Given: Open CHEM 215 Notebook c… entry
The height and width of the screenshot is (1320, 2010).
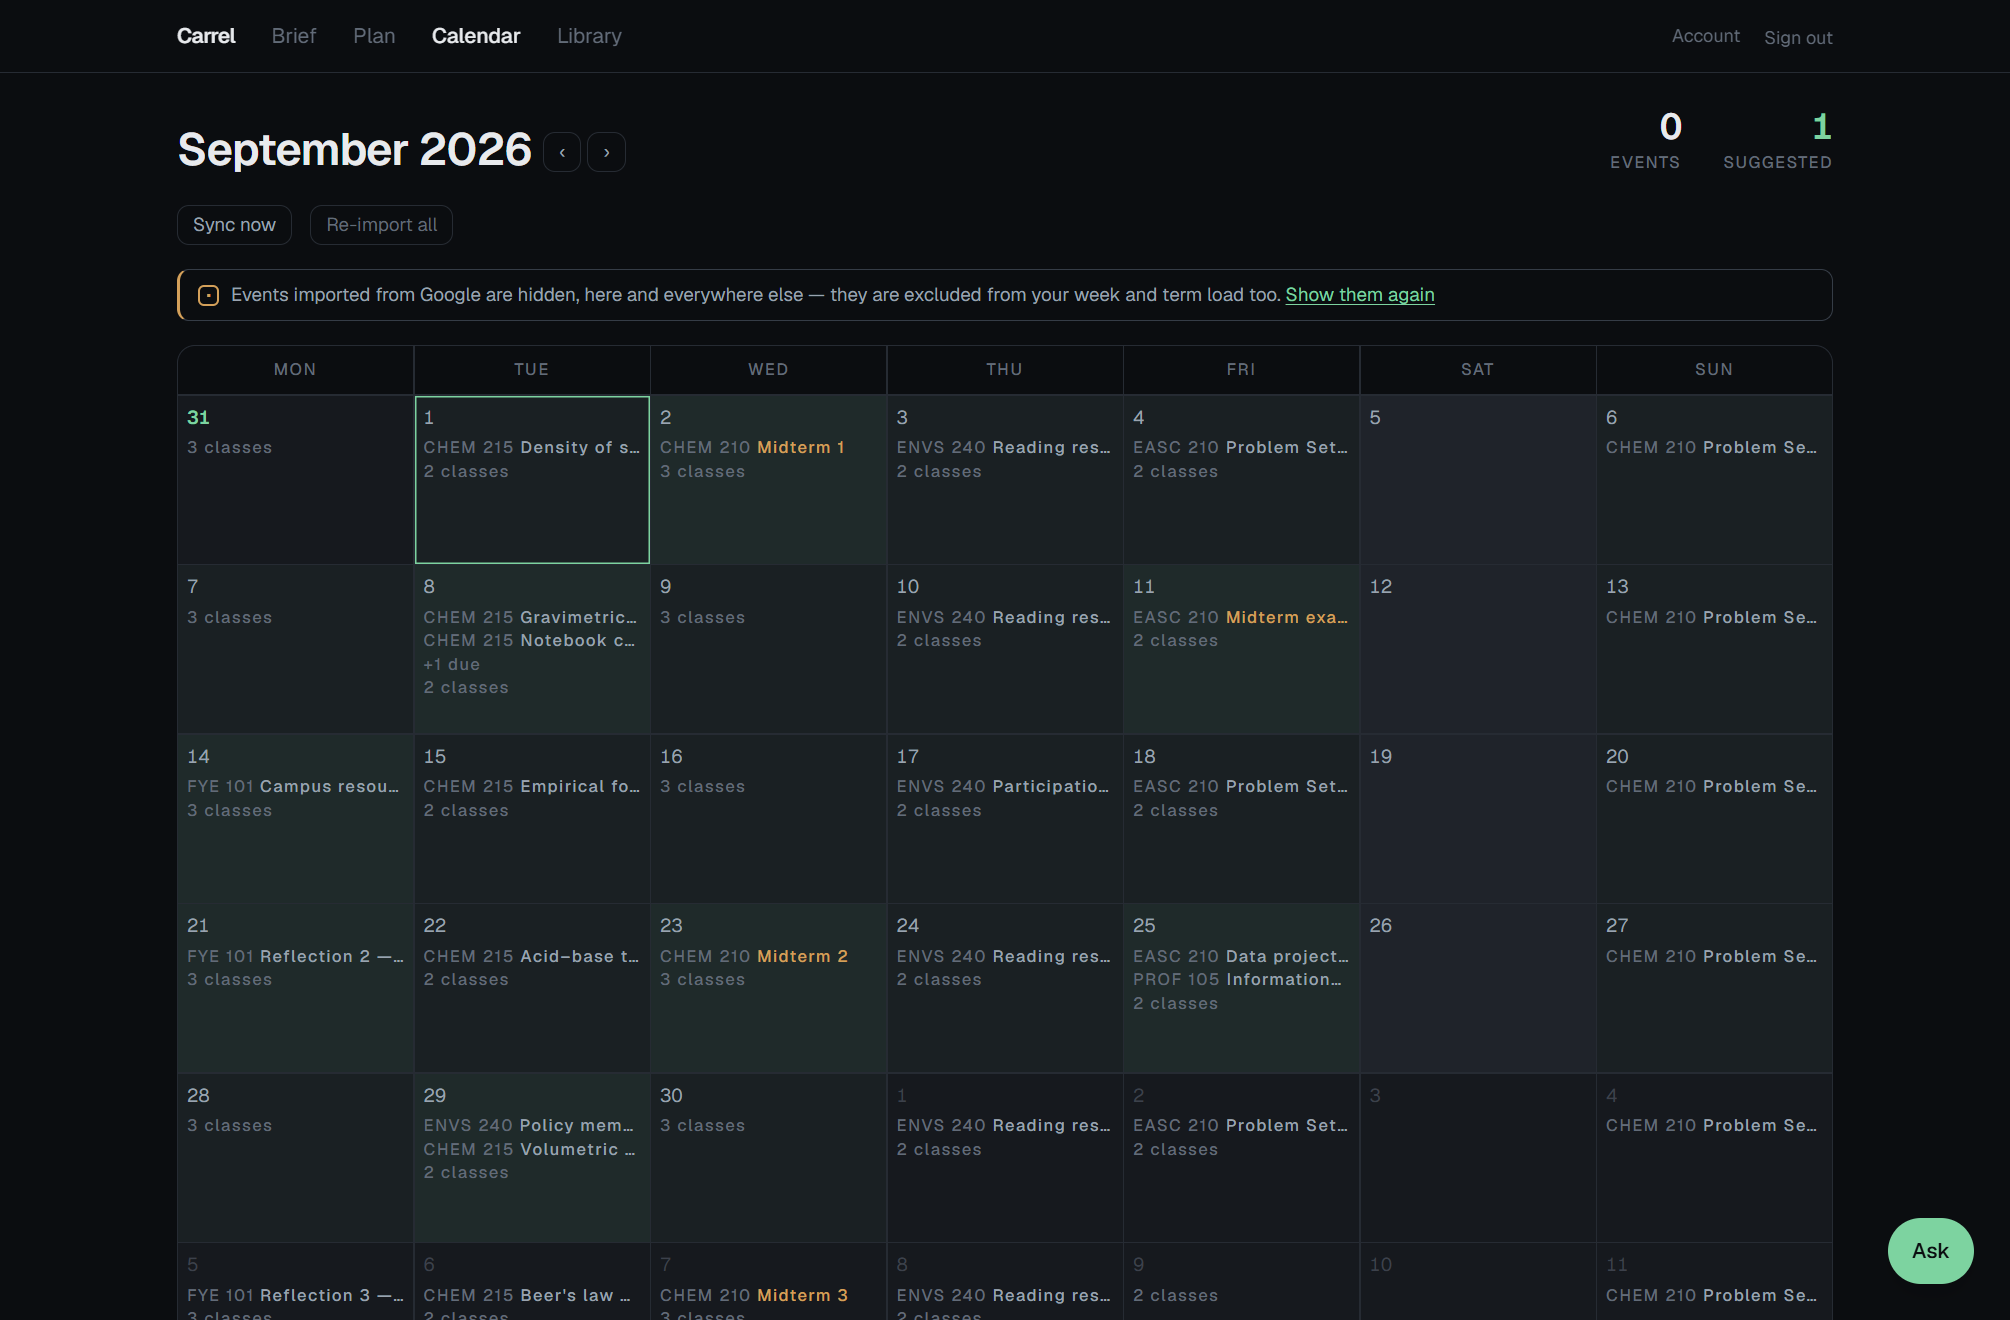Looking at the screenshot, I should 529,640.
